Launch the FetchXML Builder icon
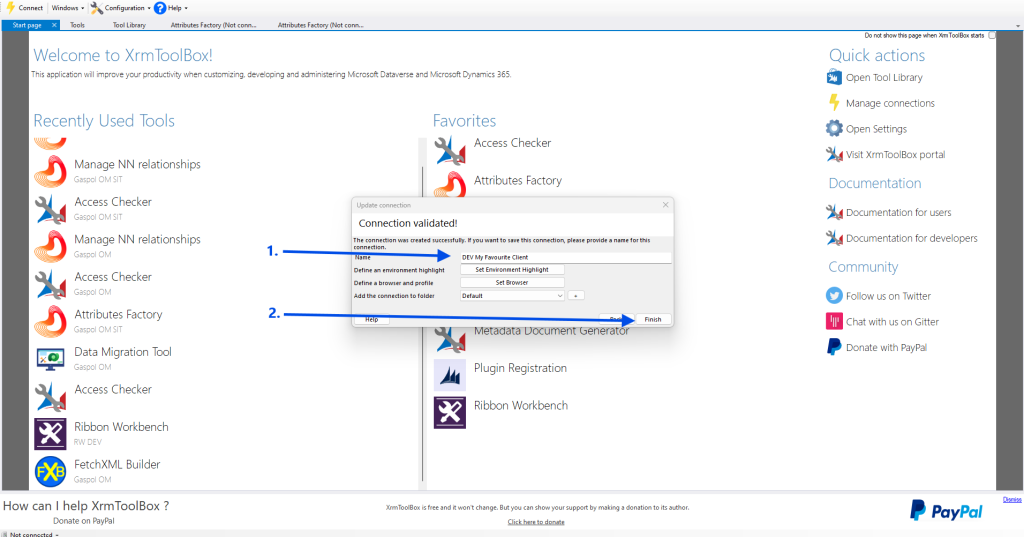 tap(50, 471)
